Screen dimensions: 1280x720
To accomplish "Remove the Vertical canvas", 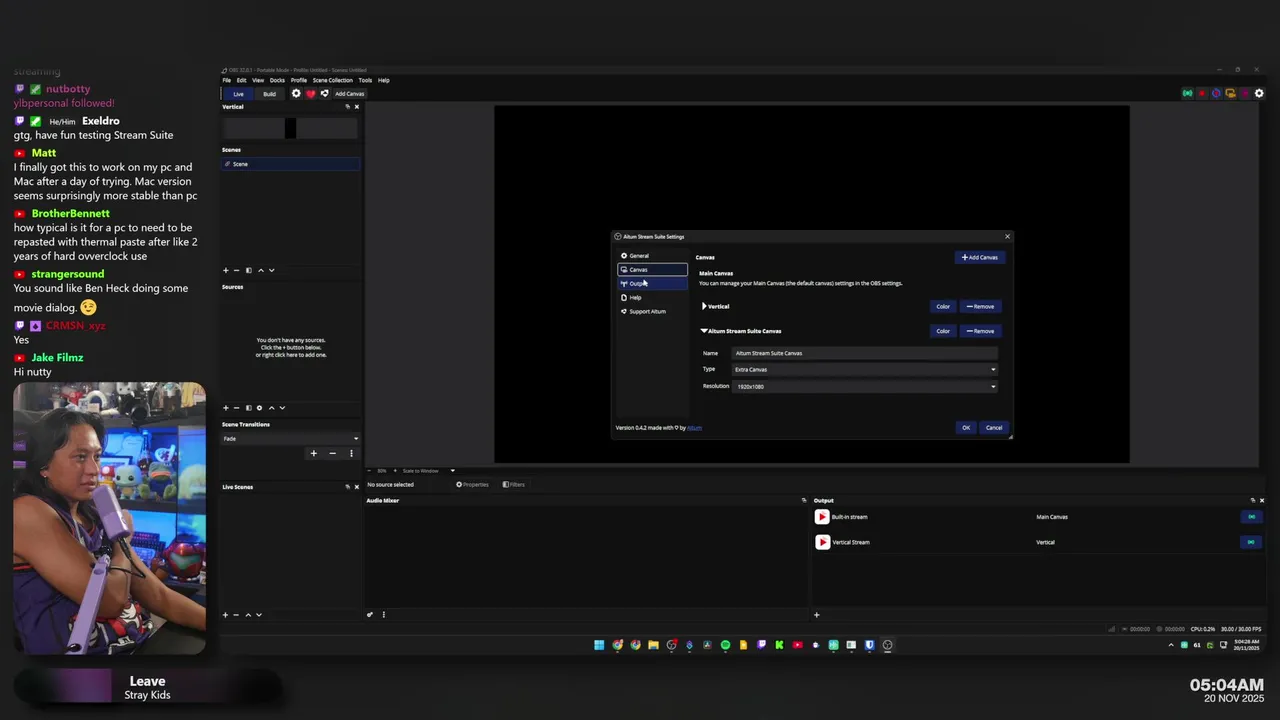I will [980, 306].
